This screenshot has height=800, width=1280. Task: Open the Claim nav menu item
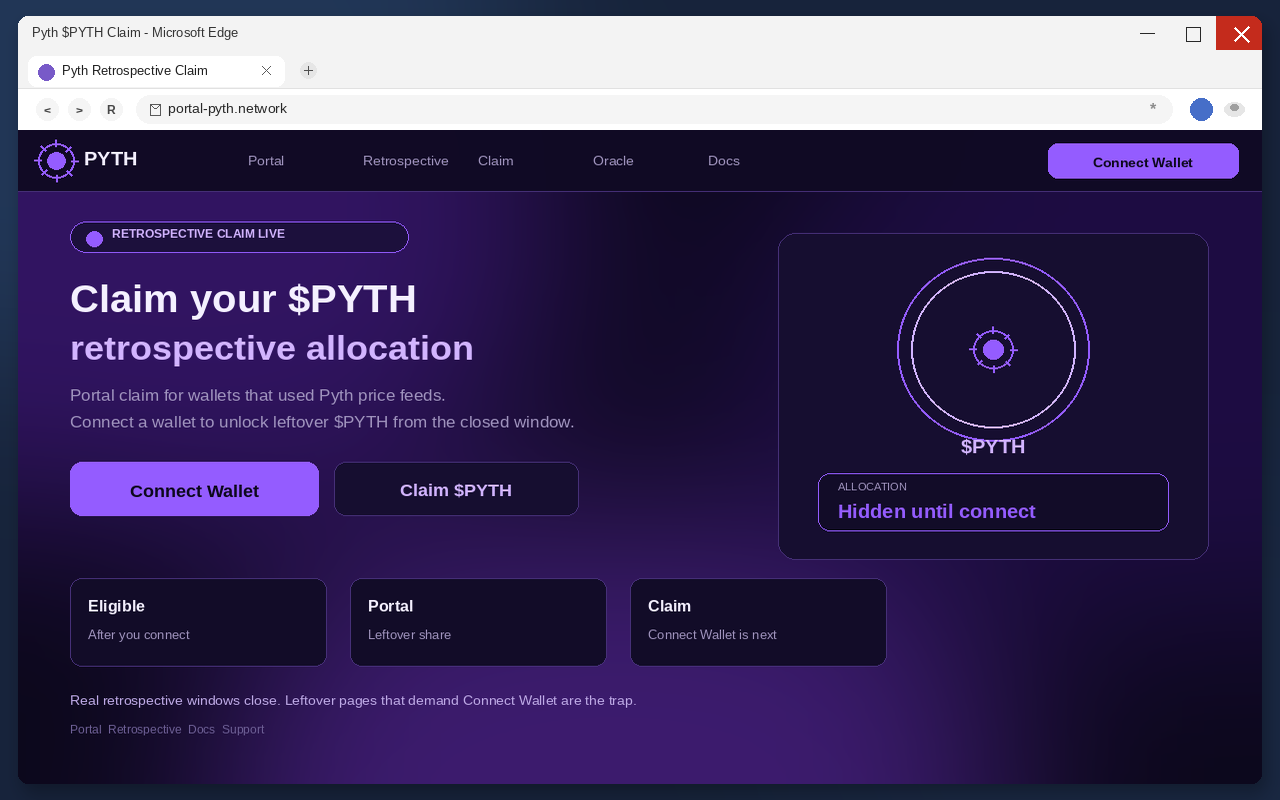[x=496, y=161]
